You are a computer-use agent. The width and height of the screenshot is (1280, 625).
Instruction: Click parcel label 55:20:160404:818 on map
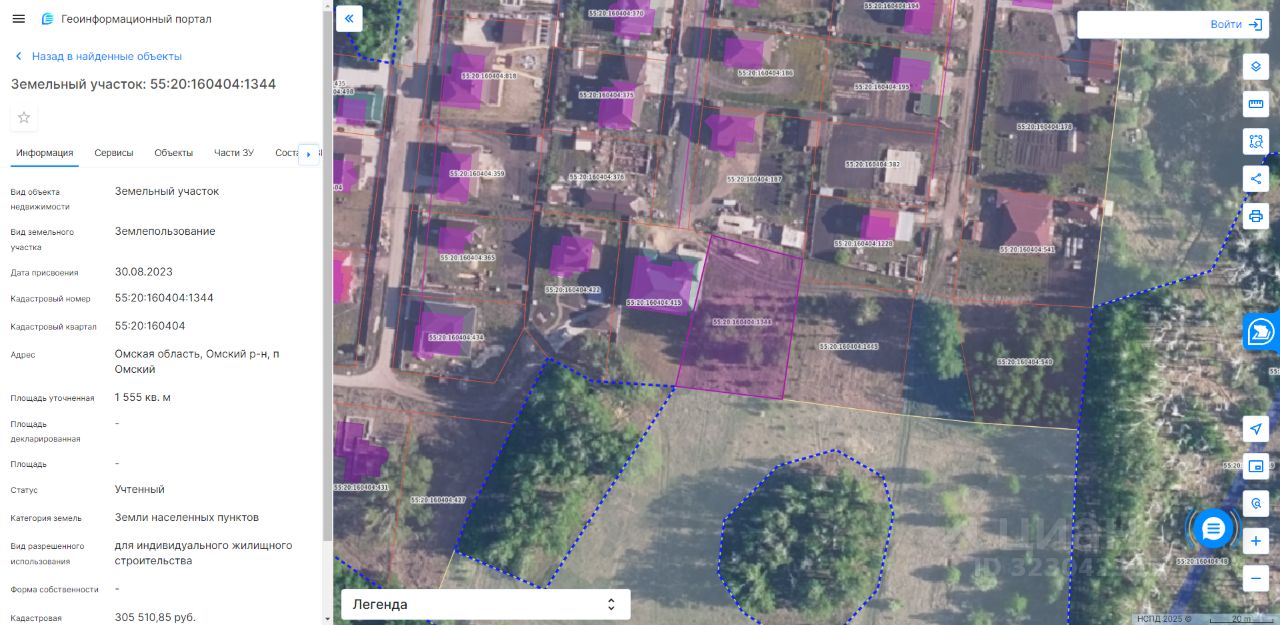click(x=488, y=76)
